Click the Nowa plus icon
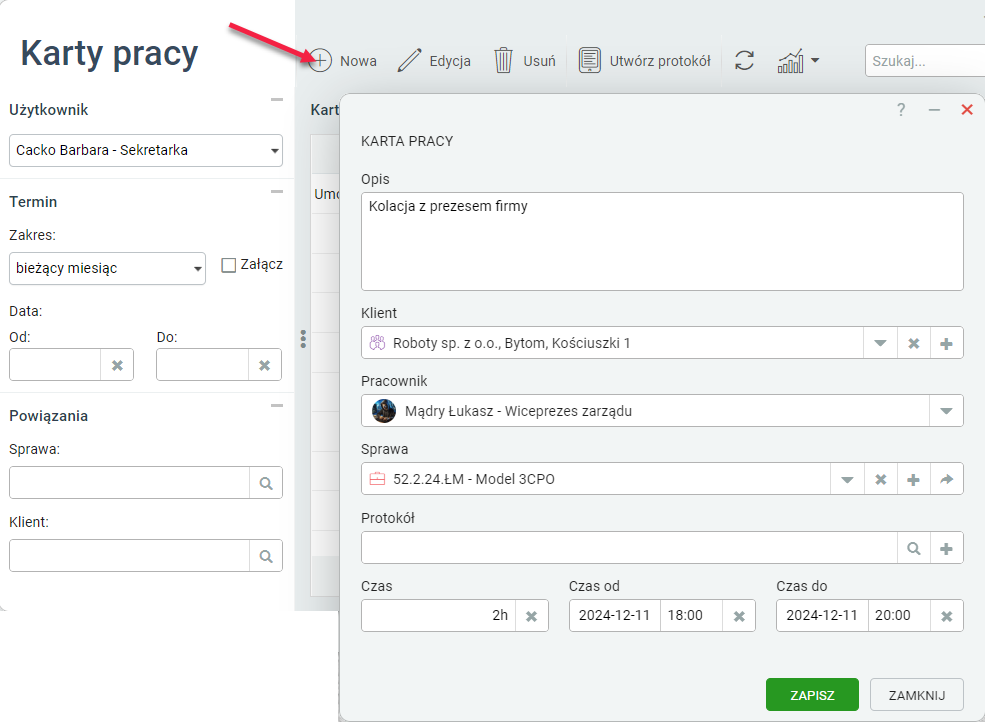This screenshot has height=722, width=985. click(320, 61)
